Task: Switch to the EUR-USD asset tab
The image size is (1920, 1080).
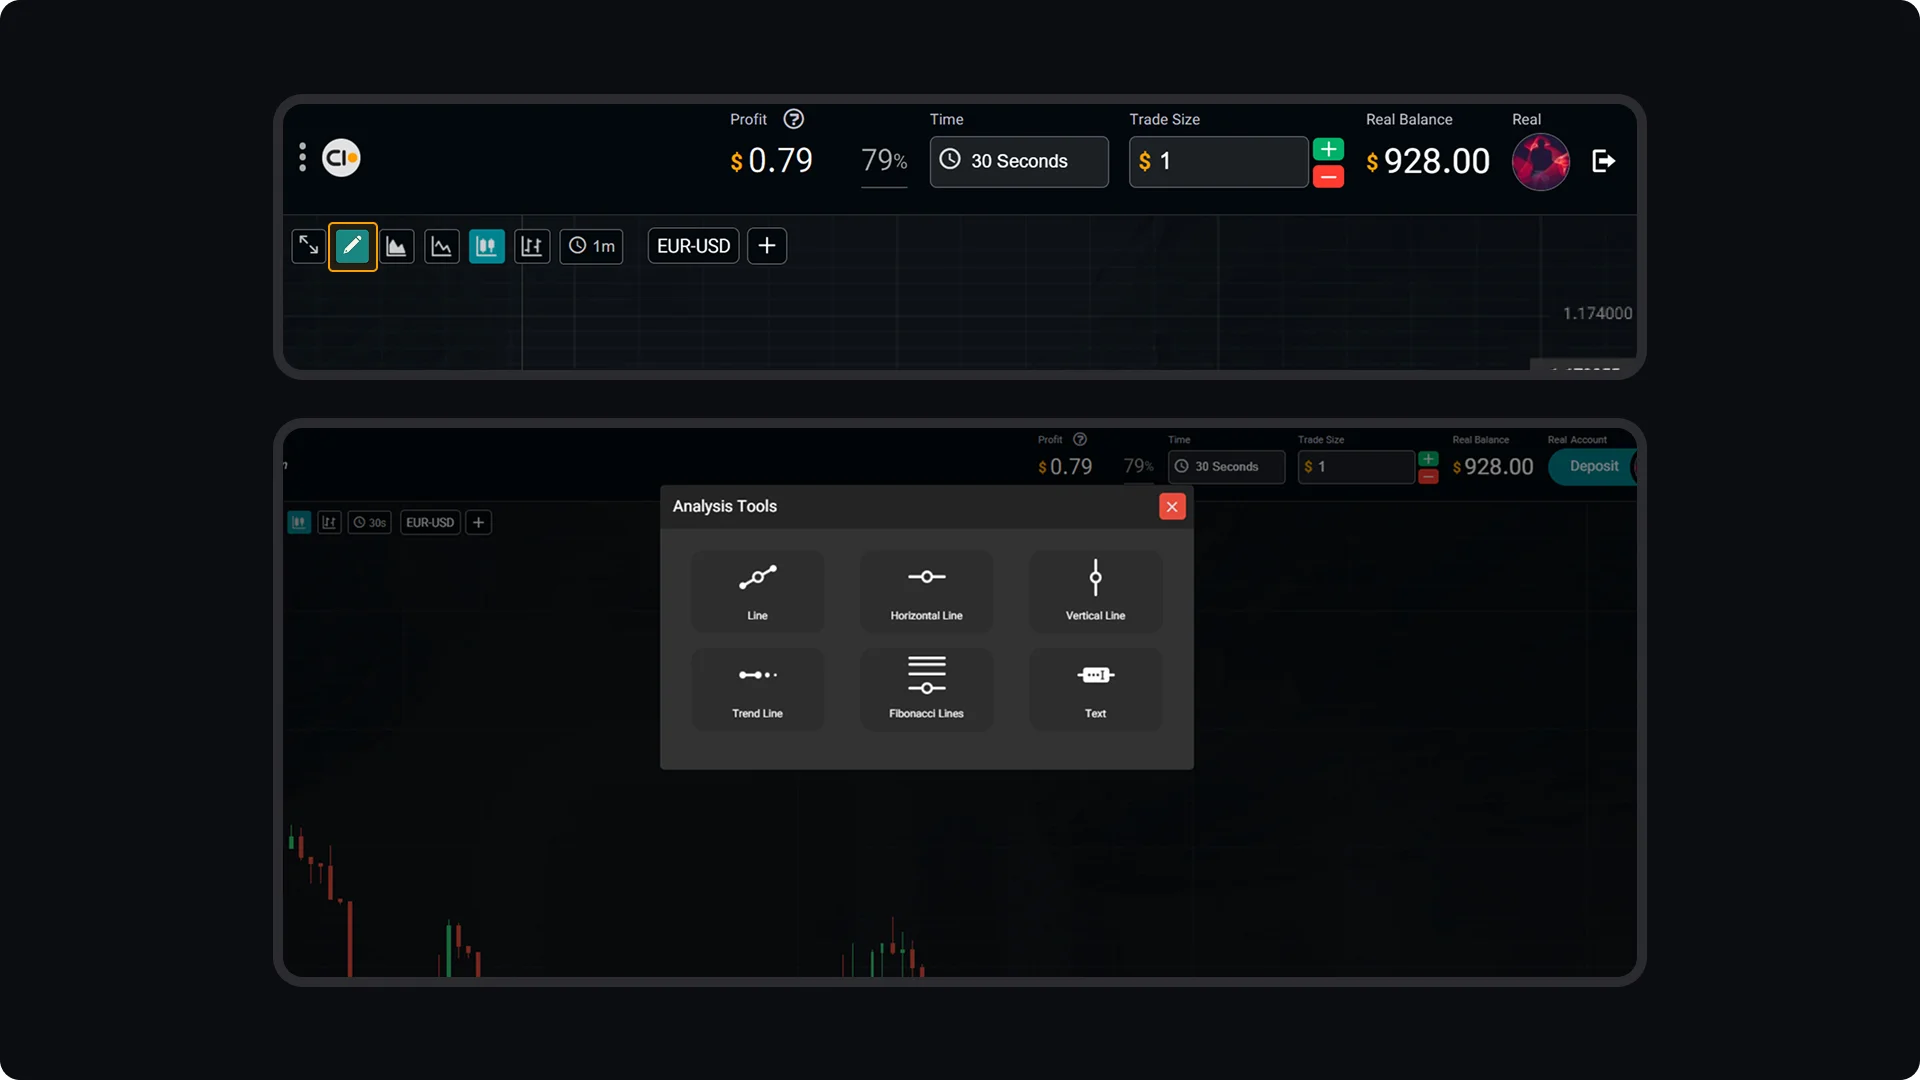Action: click(x=693, y=246)
